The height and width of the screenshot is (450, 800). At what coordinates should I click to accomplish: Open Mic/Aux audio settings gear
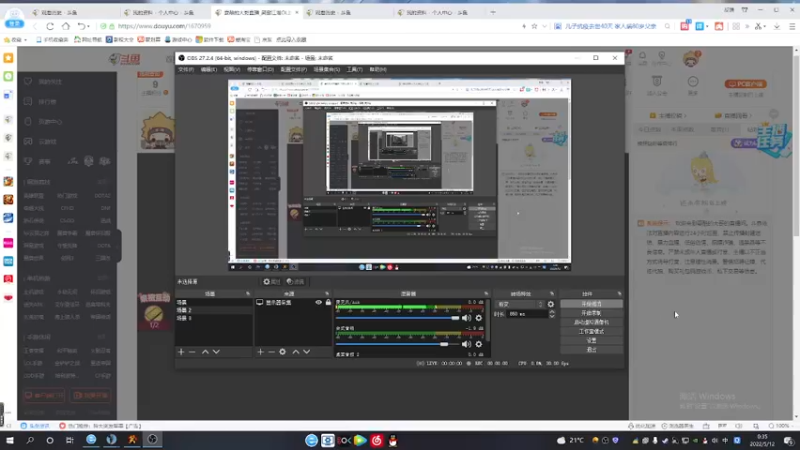tap(479, 318)
